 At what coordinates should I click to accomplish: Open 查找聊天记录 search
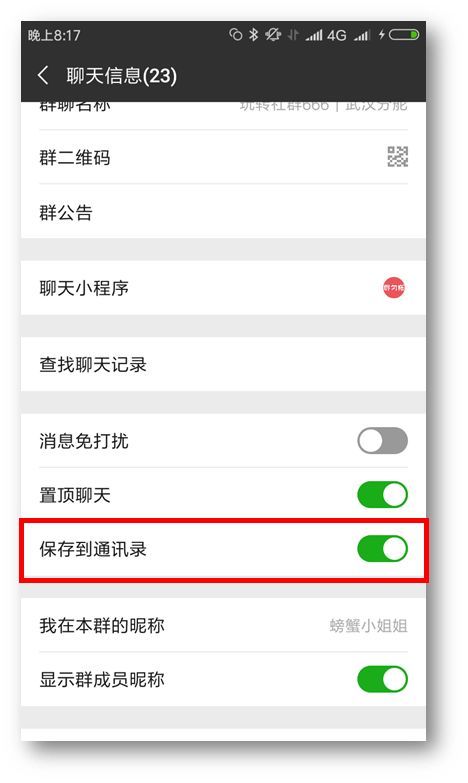tap(223, 364)
